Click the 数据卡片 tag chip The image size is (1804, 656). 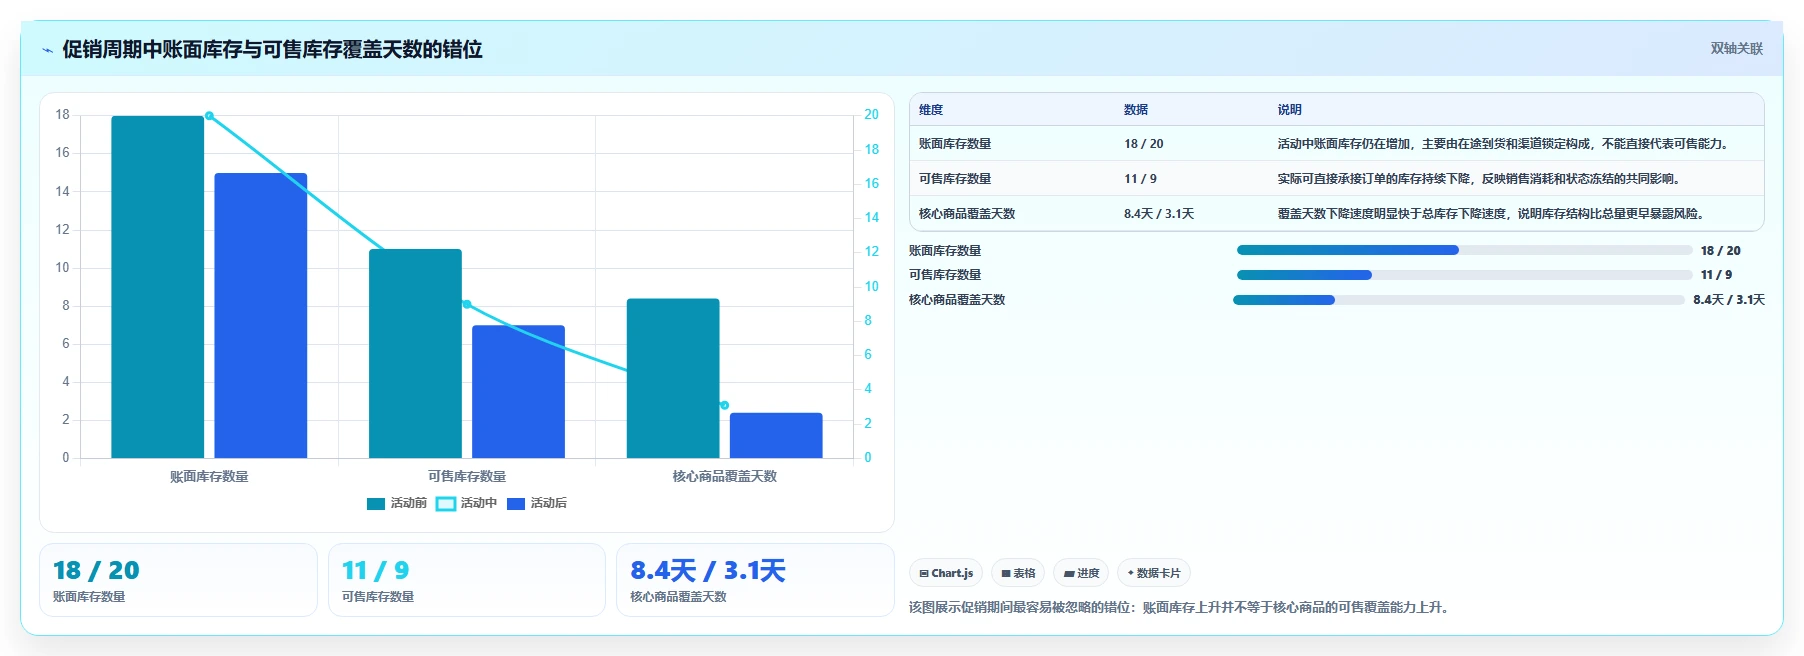(1154, 573)
